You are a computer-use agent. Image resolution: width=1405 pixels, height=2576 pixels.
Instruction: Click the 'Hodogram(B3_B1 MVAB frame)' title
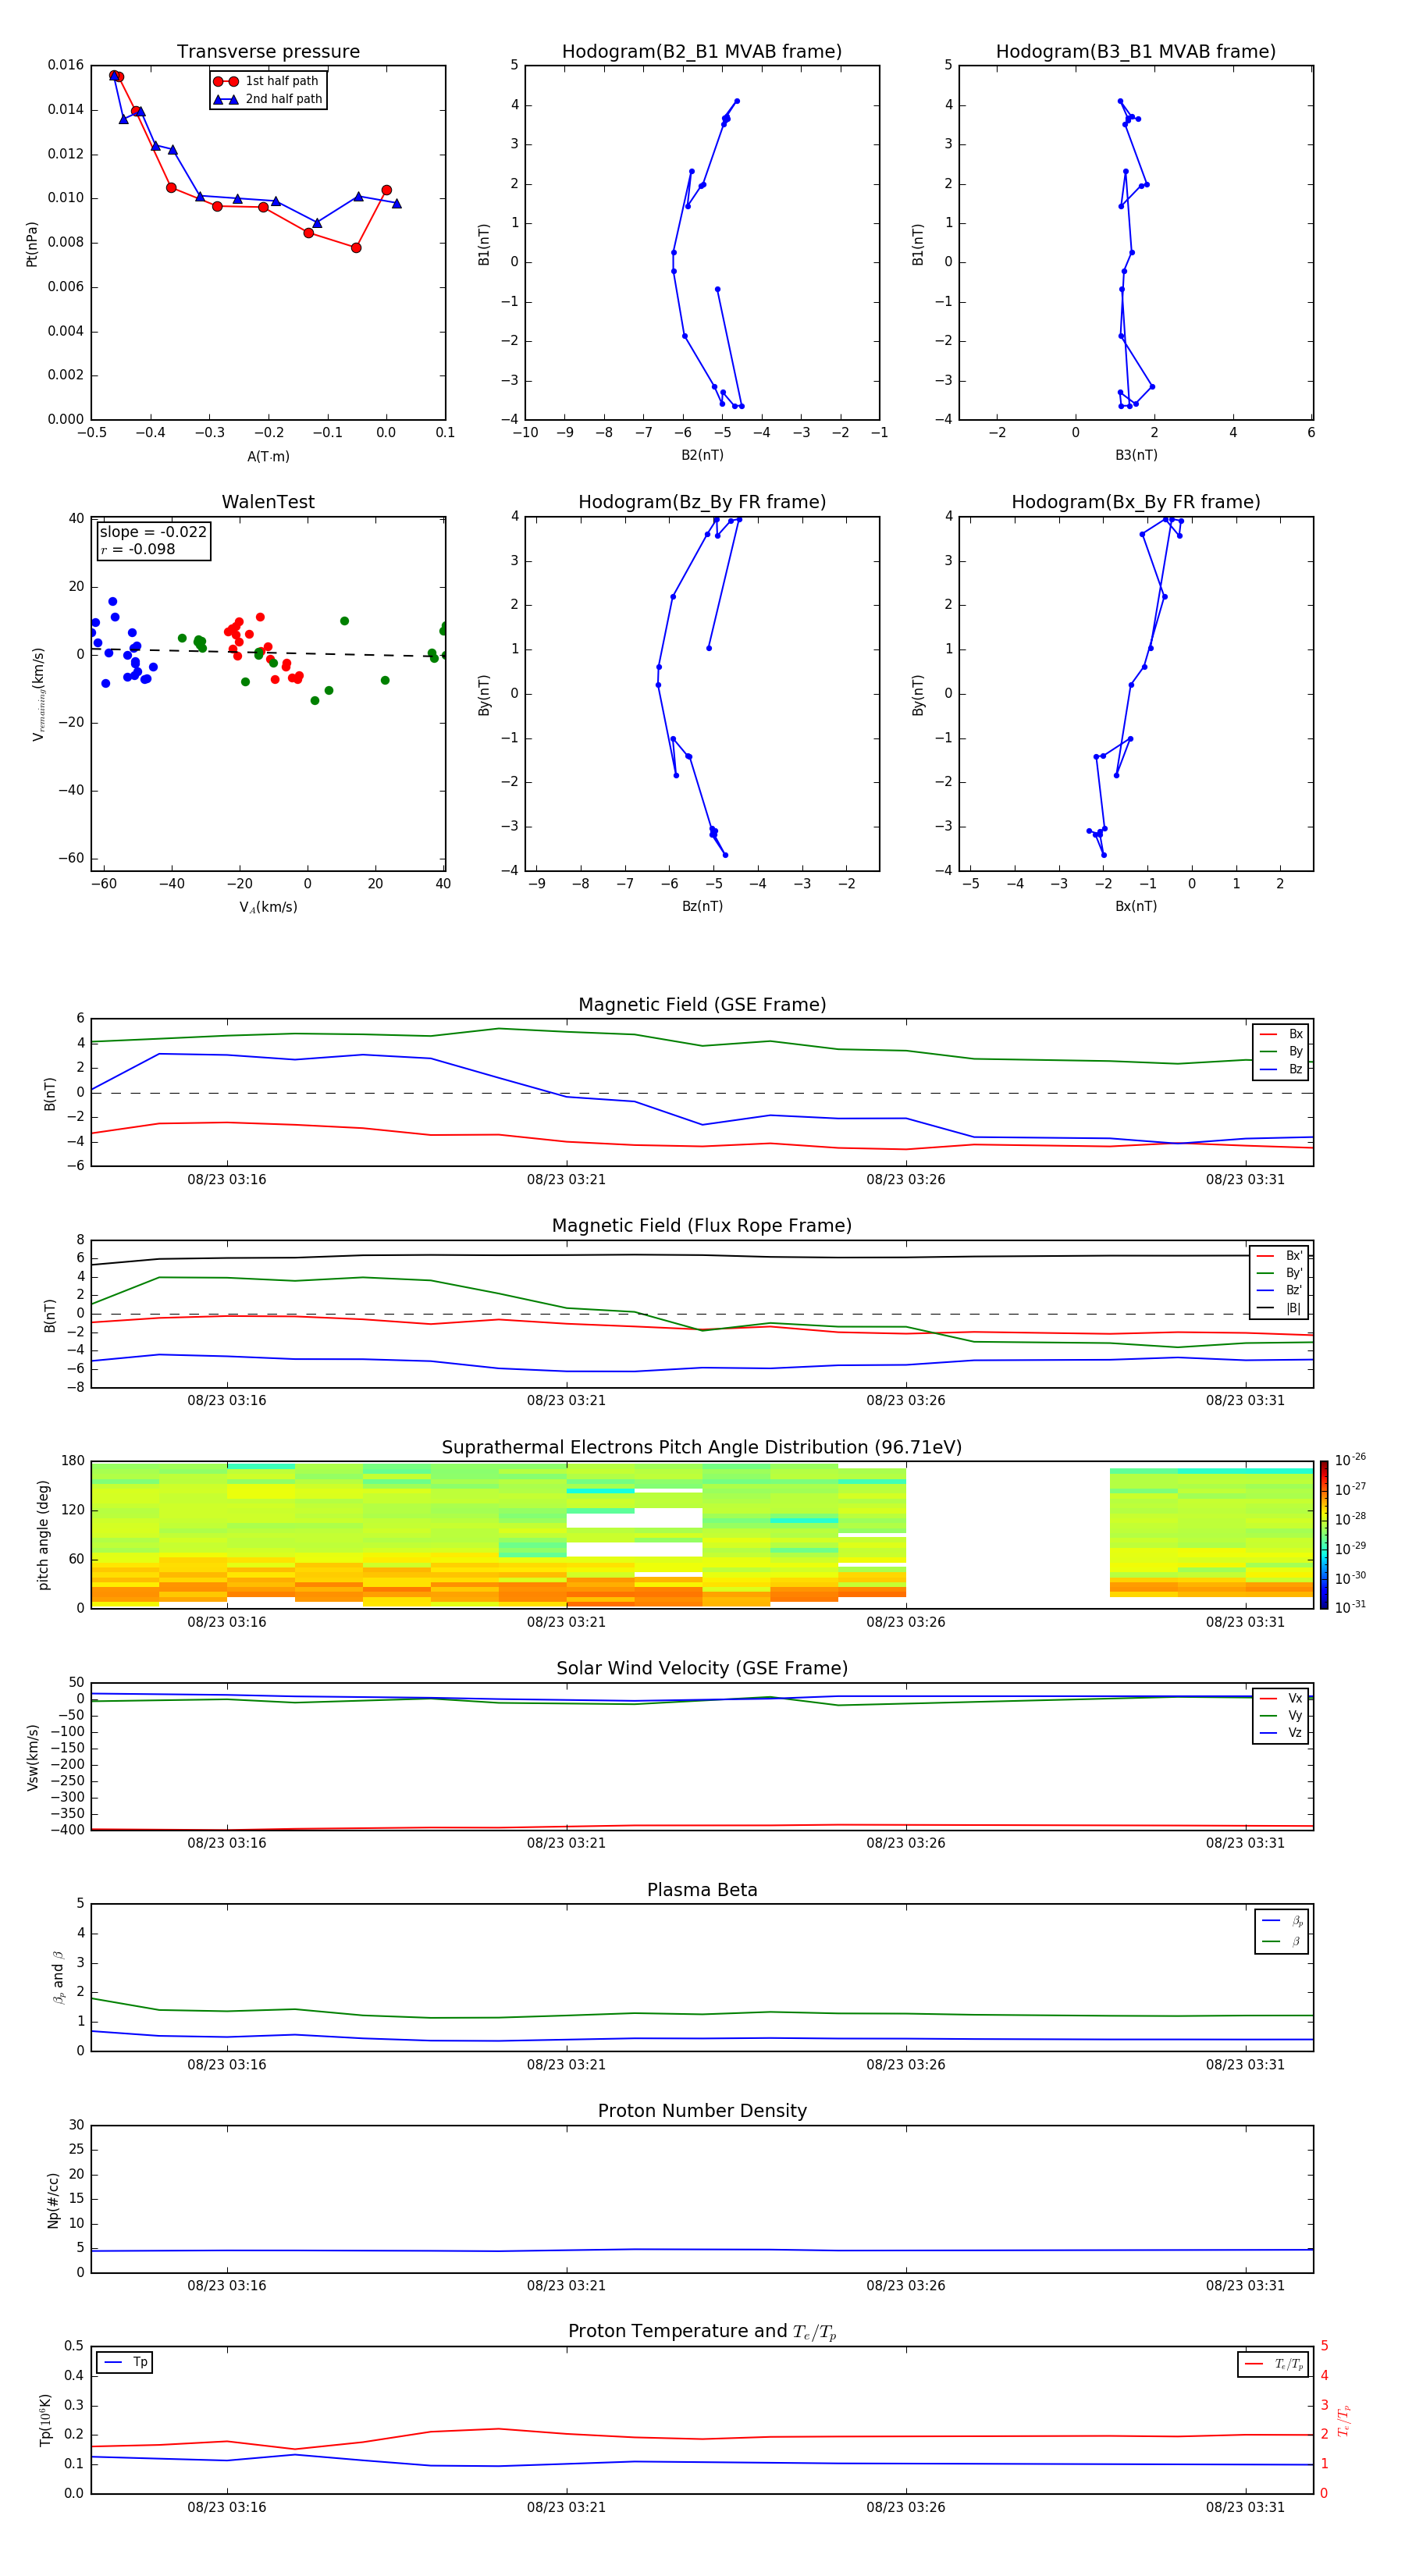pos(1135,52)
